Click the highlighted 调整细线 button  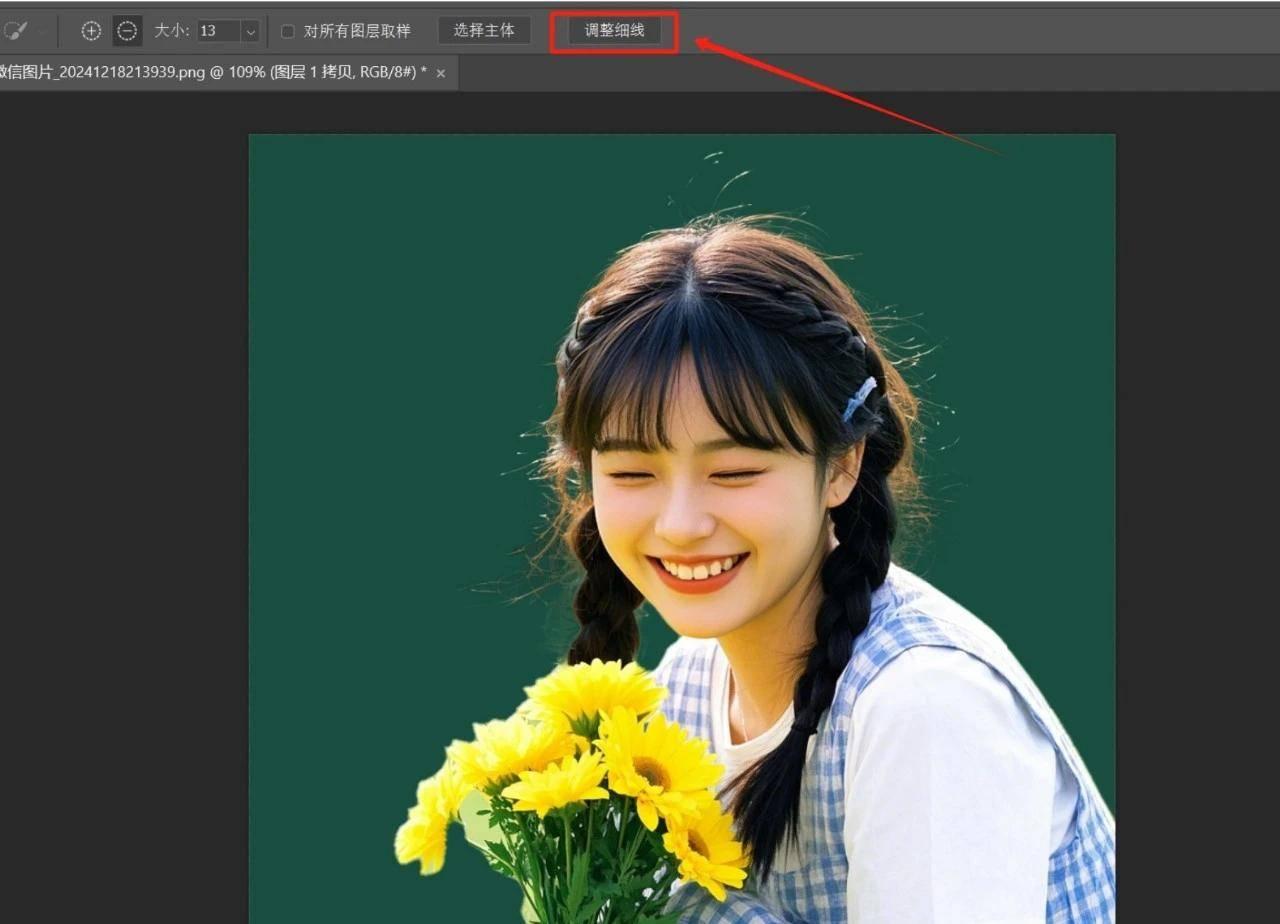coord(613,30)
